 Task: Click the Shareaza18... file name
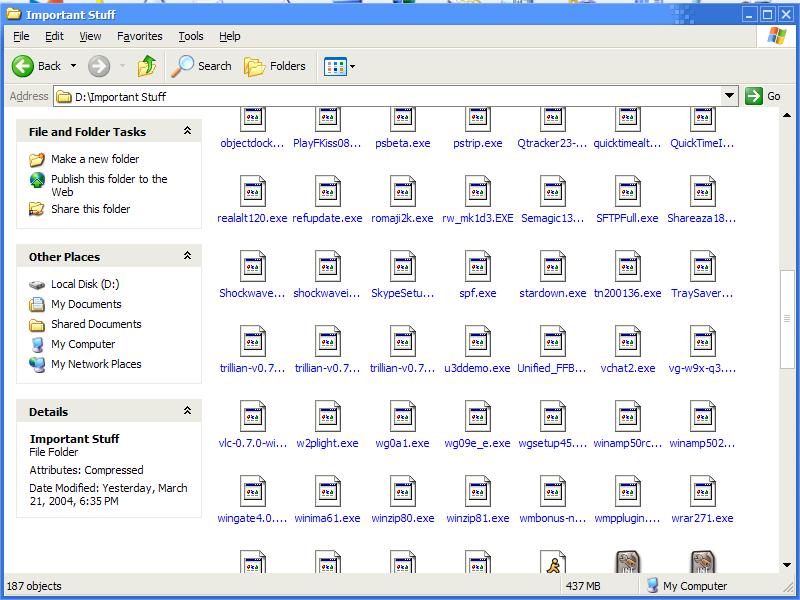coord(702,218)
